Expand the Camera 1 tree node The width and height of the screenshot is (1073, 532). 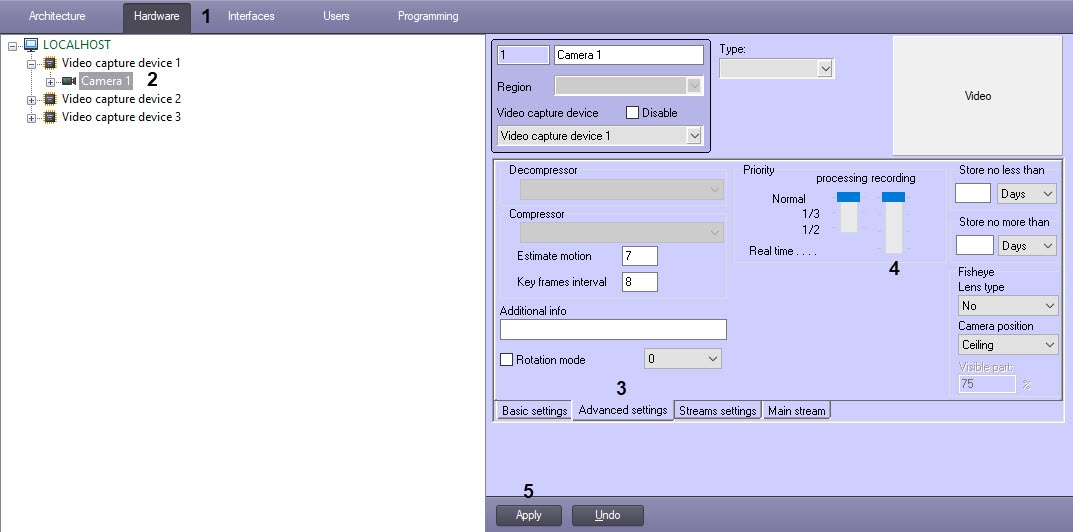(50, 82)
